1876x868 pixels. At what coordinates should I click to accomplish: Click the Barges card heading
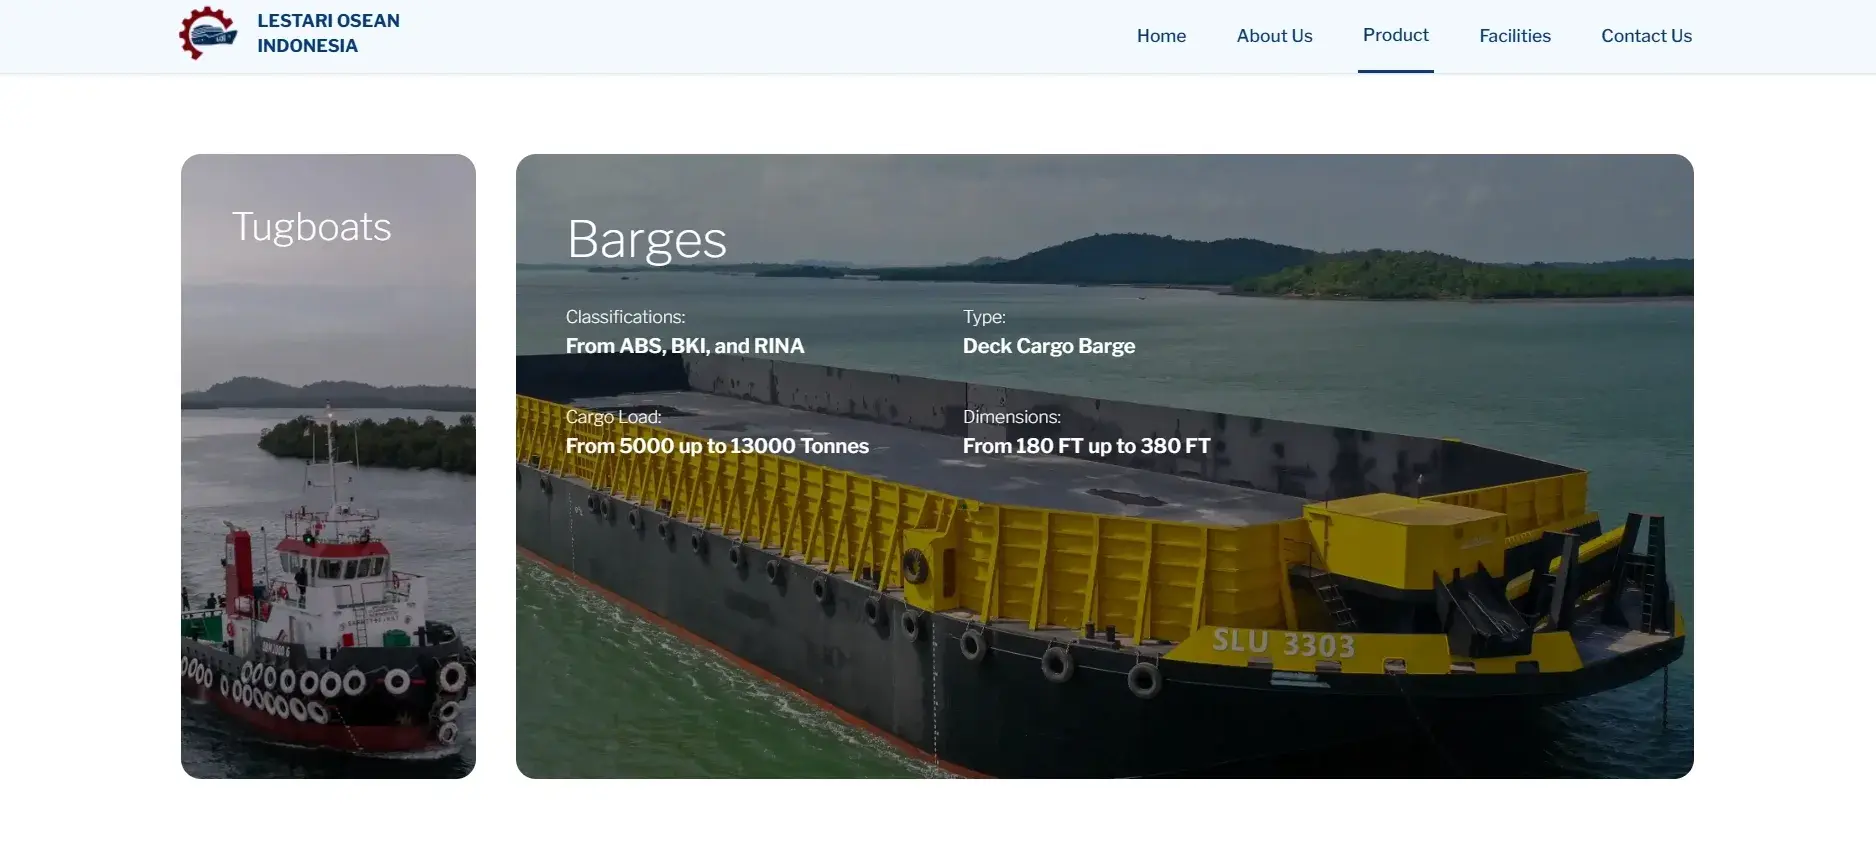pyautogui.click(x=646, y=240)
